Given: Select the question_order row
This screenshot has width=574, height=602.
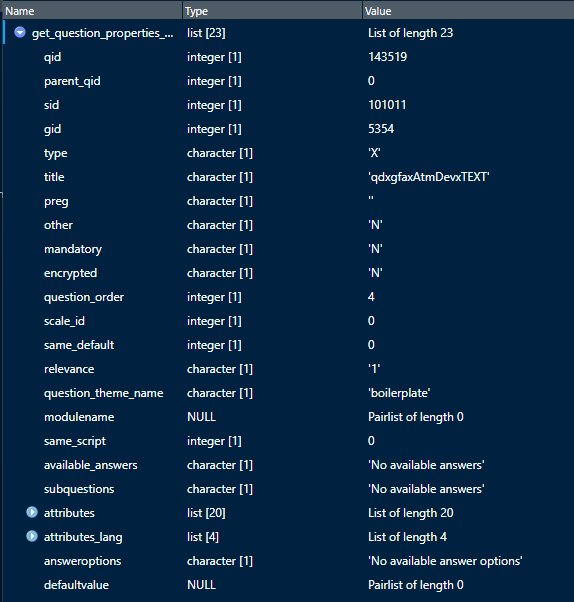Looking at the screenshot, I should [288, 297].
